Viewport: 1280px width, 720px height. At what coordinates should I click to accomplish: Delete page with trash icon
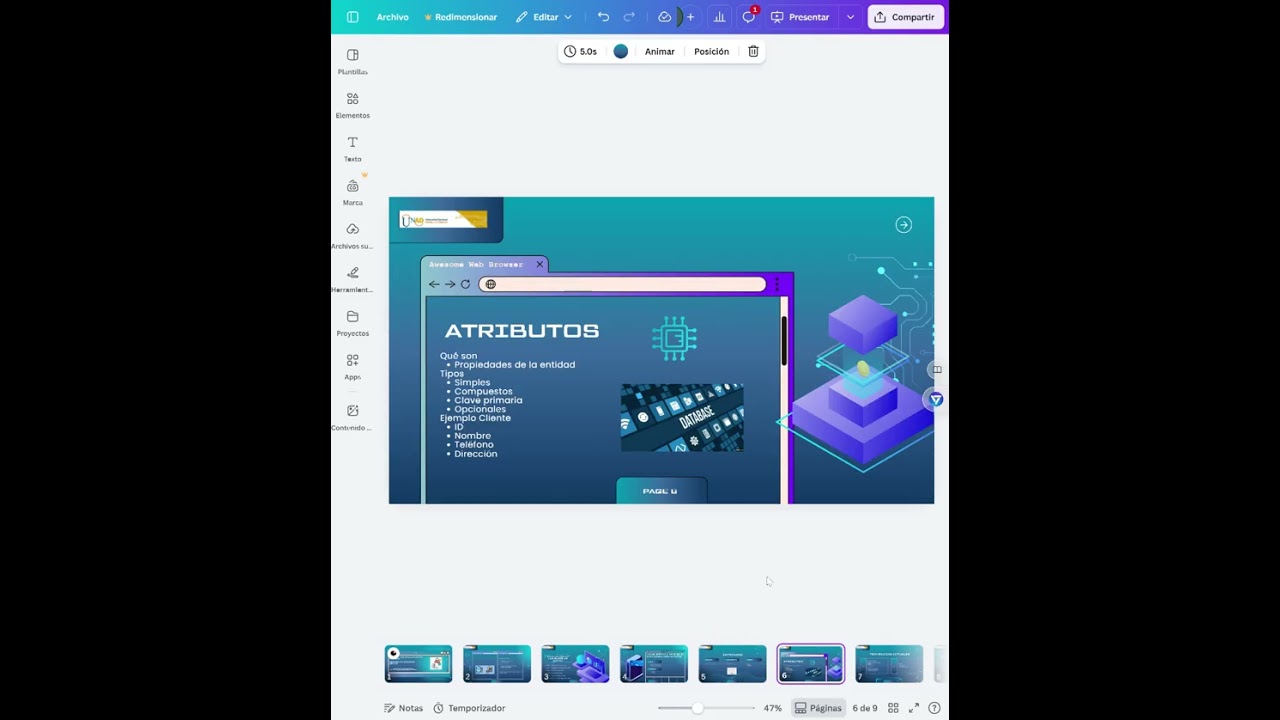(x=753, y=51)
